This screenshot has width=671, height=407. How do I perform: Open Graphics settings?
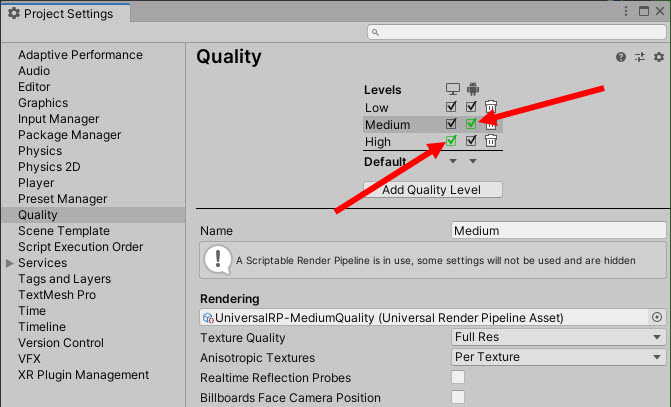[43, 103]
